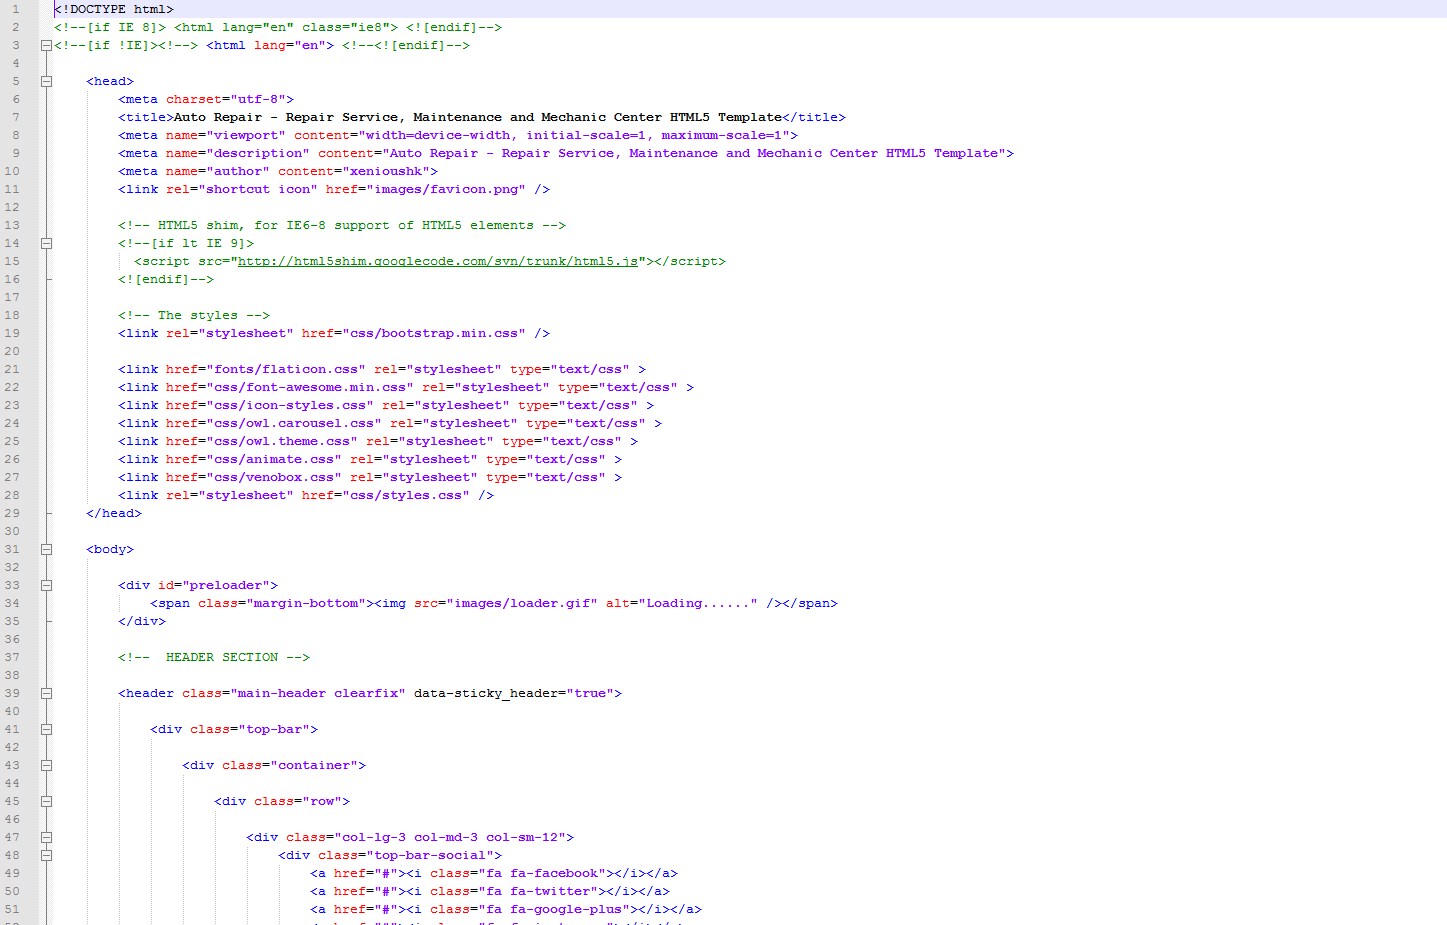Click the loader.gif img tag line
The height and width of the screenshot is (925, 1447).
point(494,603)
